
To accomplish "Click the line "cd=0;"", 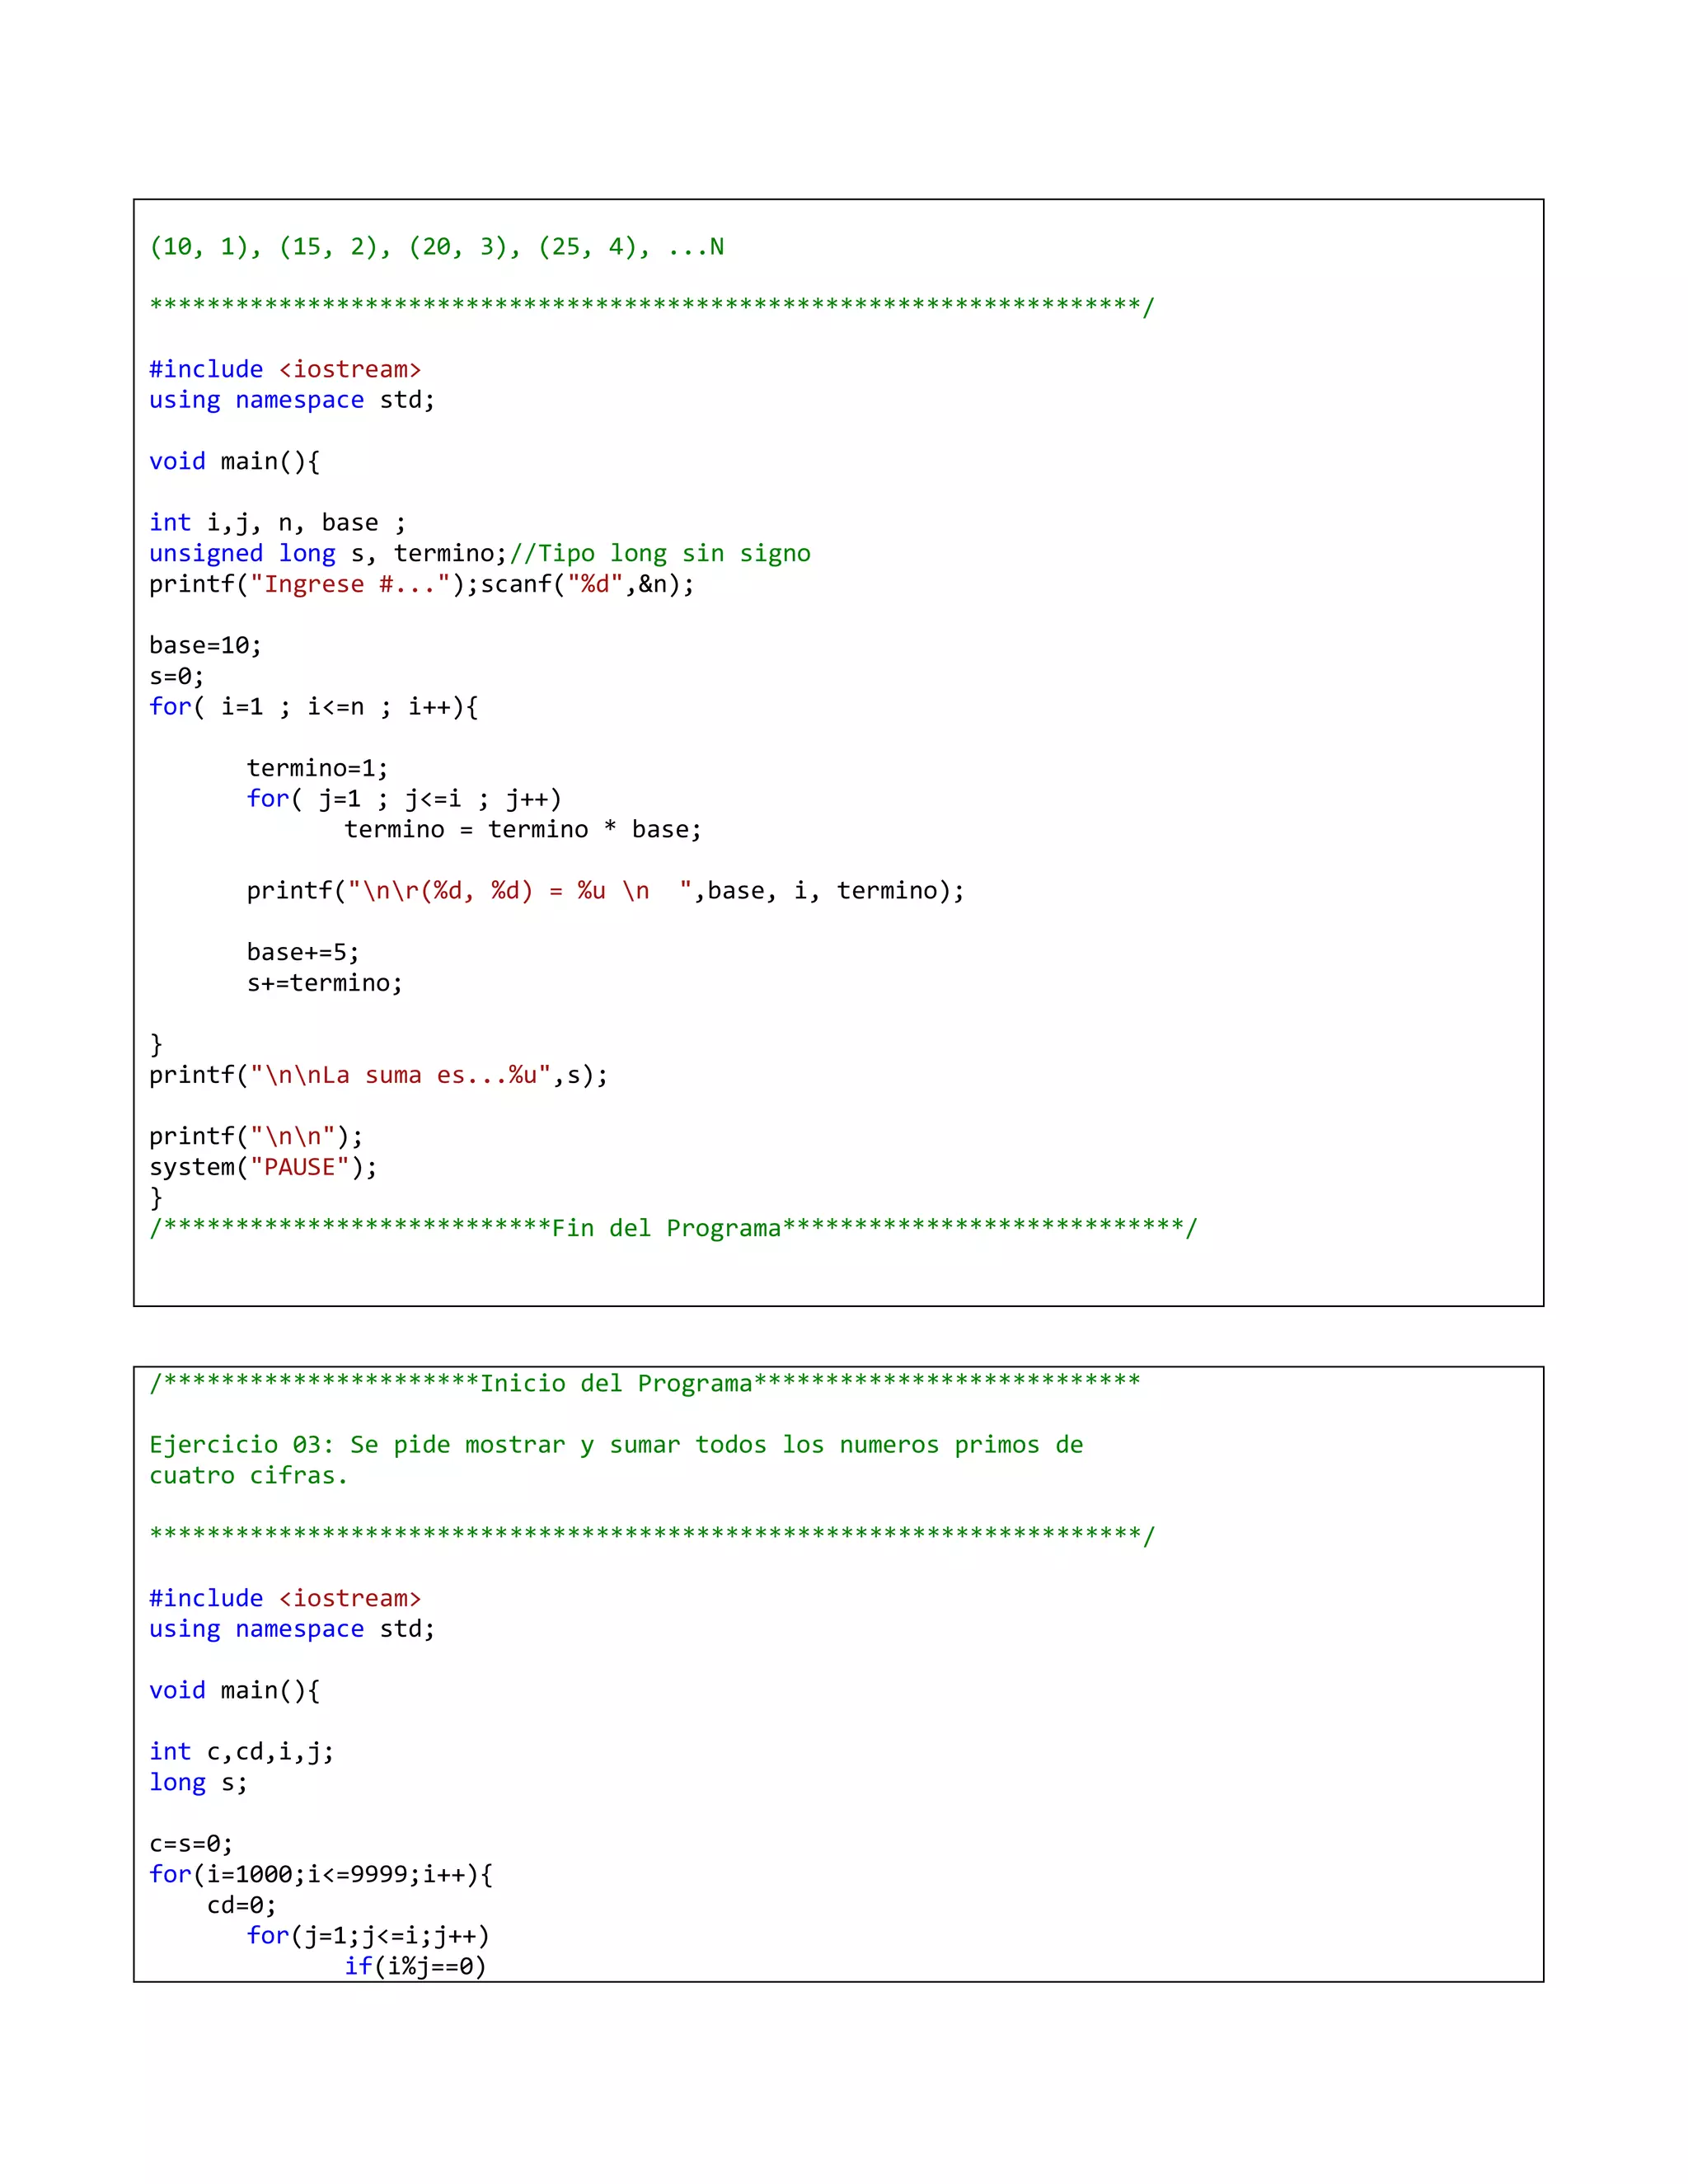I will (242, 1905).
